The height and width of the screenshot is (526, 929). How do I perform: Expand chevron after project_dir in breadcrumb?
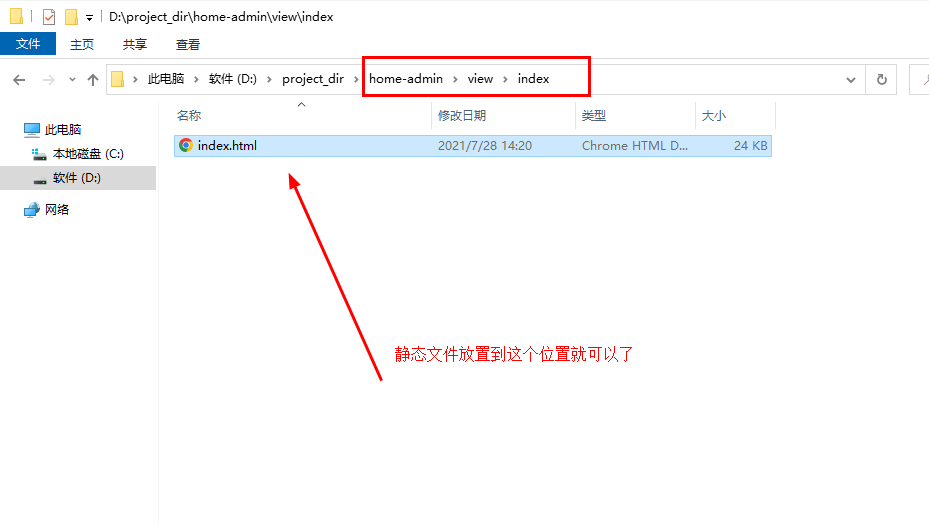point(356,79)
